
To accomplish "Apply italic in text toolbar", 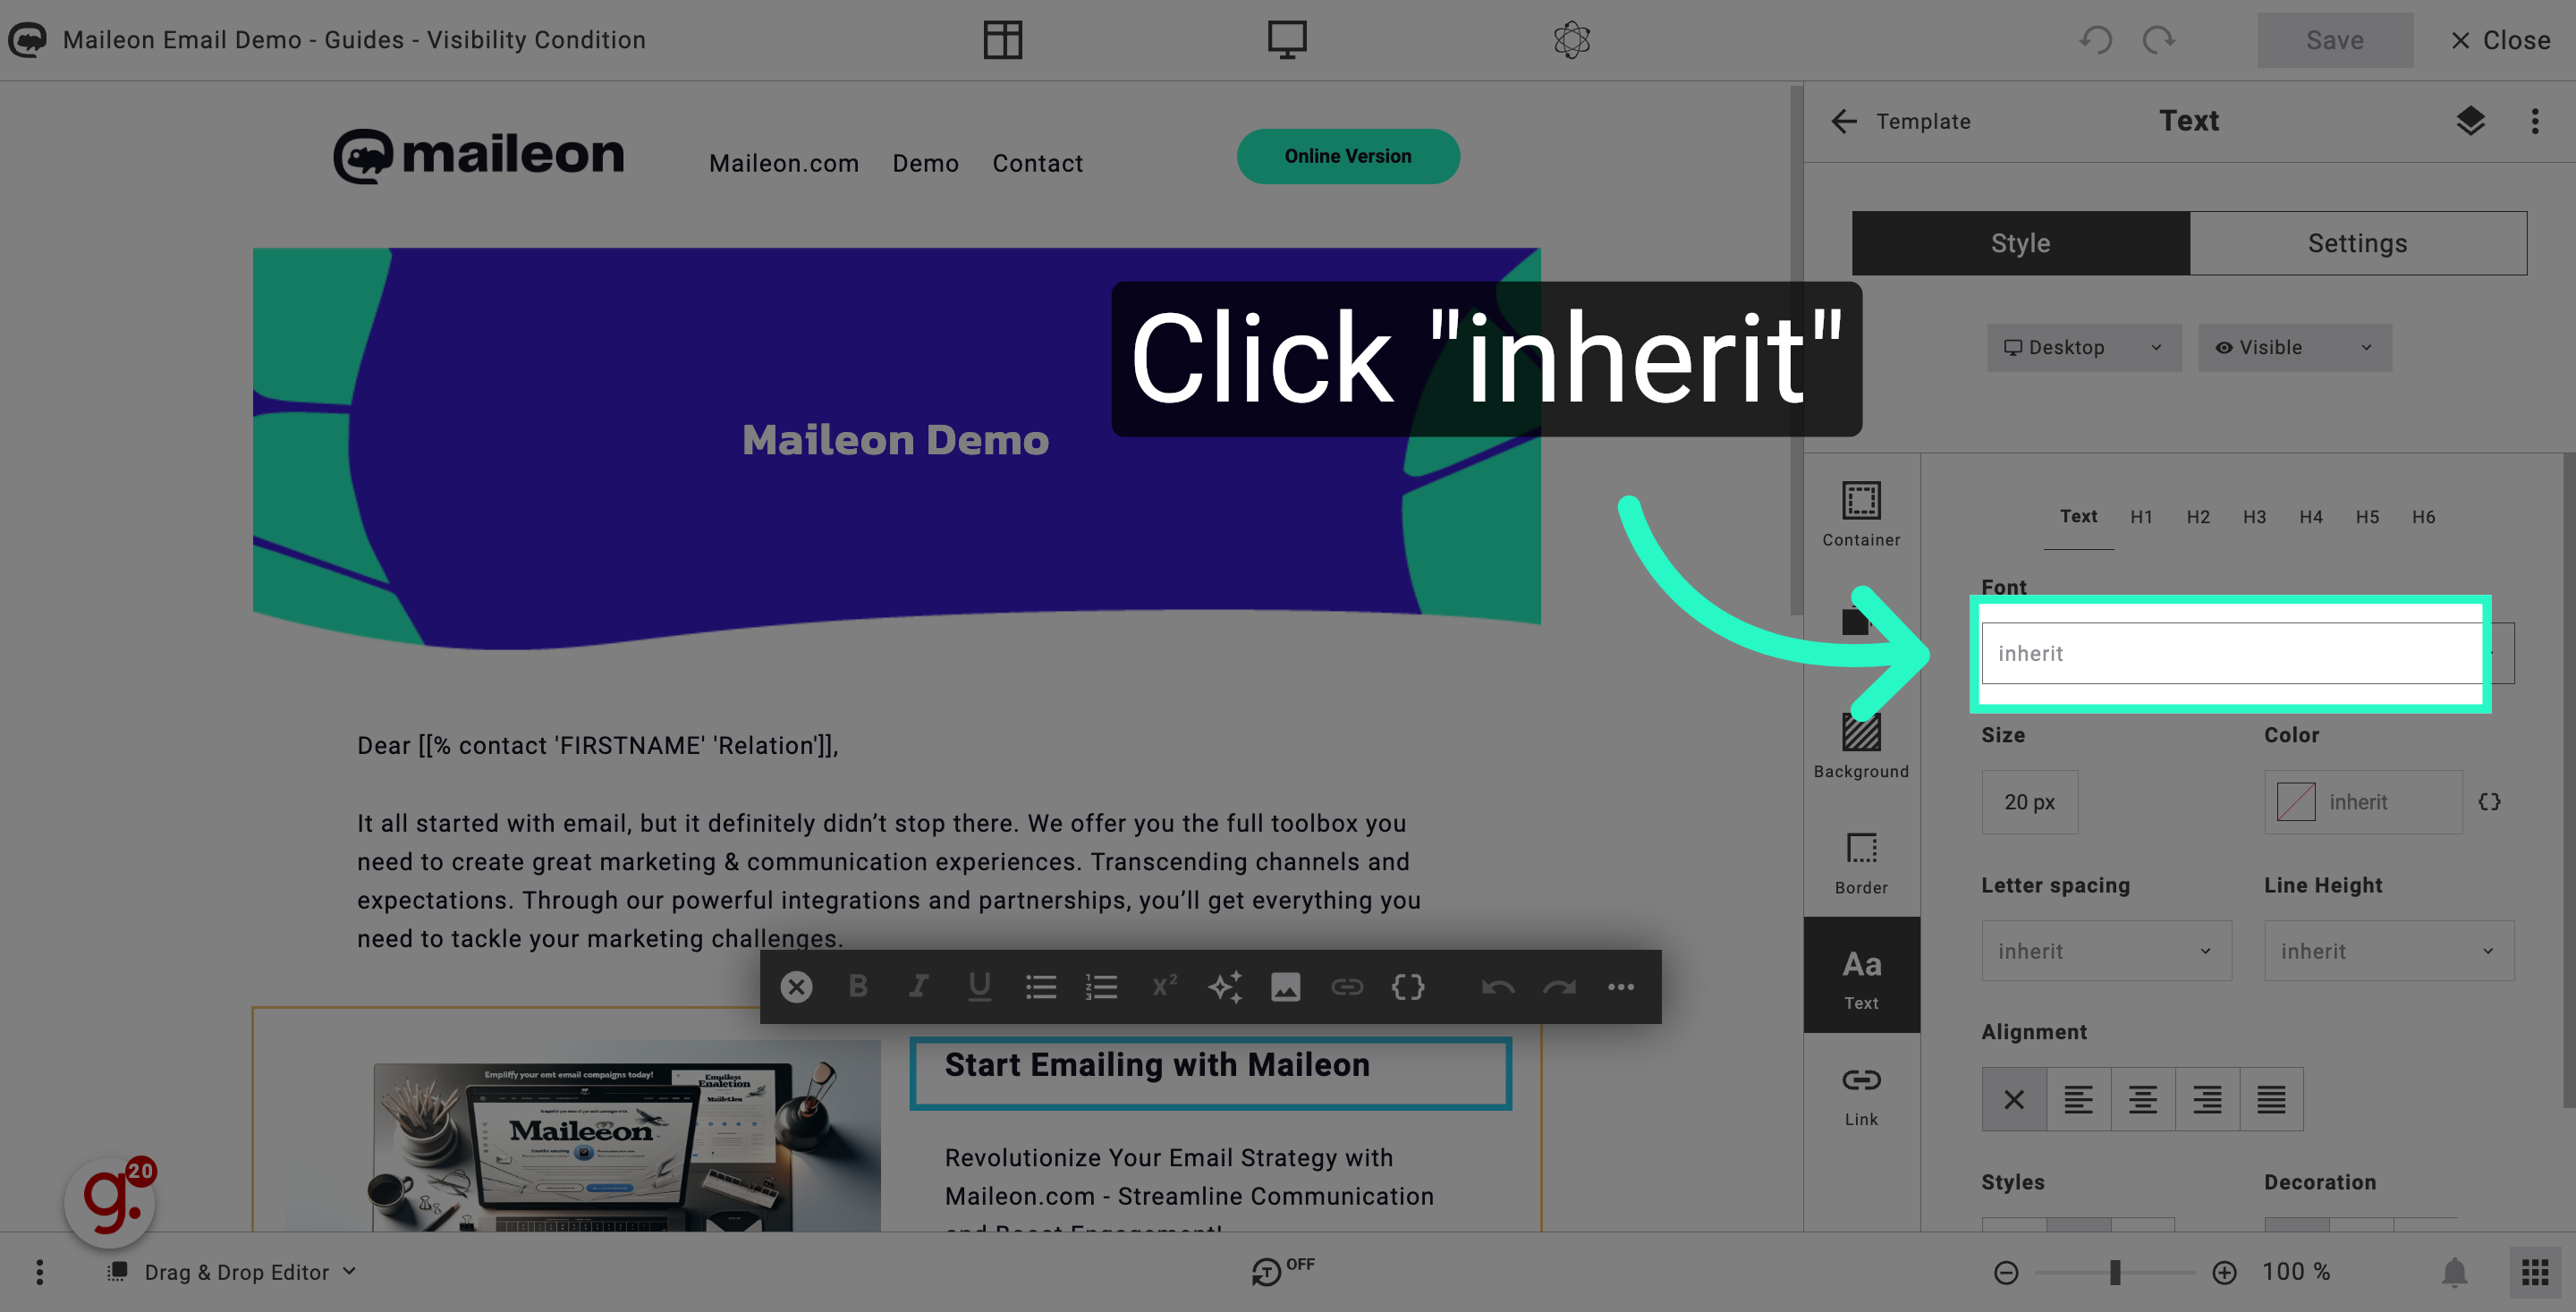I will click(918, 987).
